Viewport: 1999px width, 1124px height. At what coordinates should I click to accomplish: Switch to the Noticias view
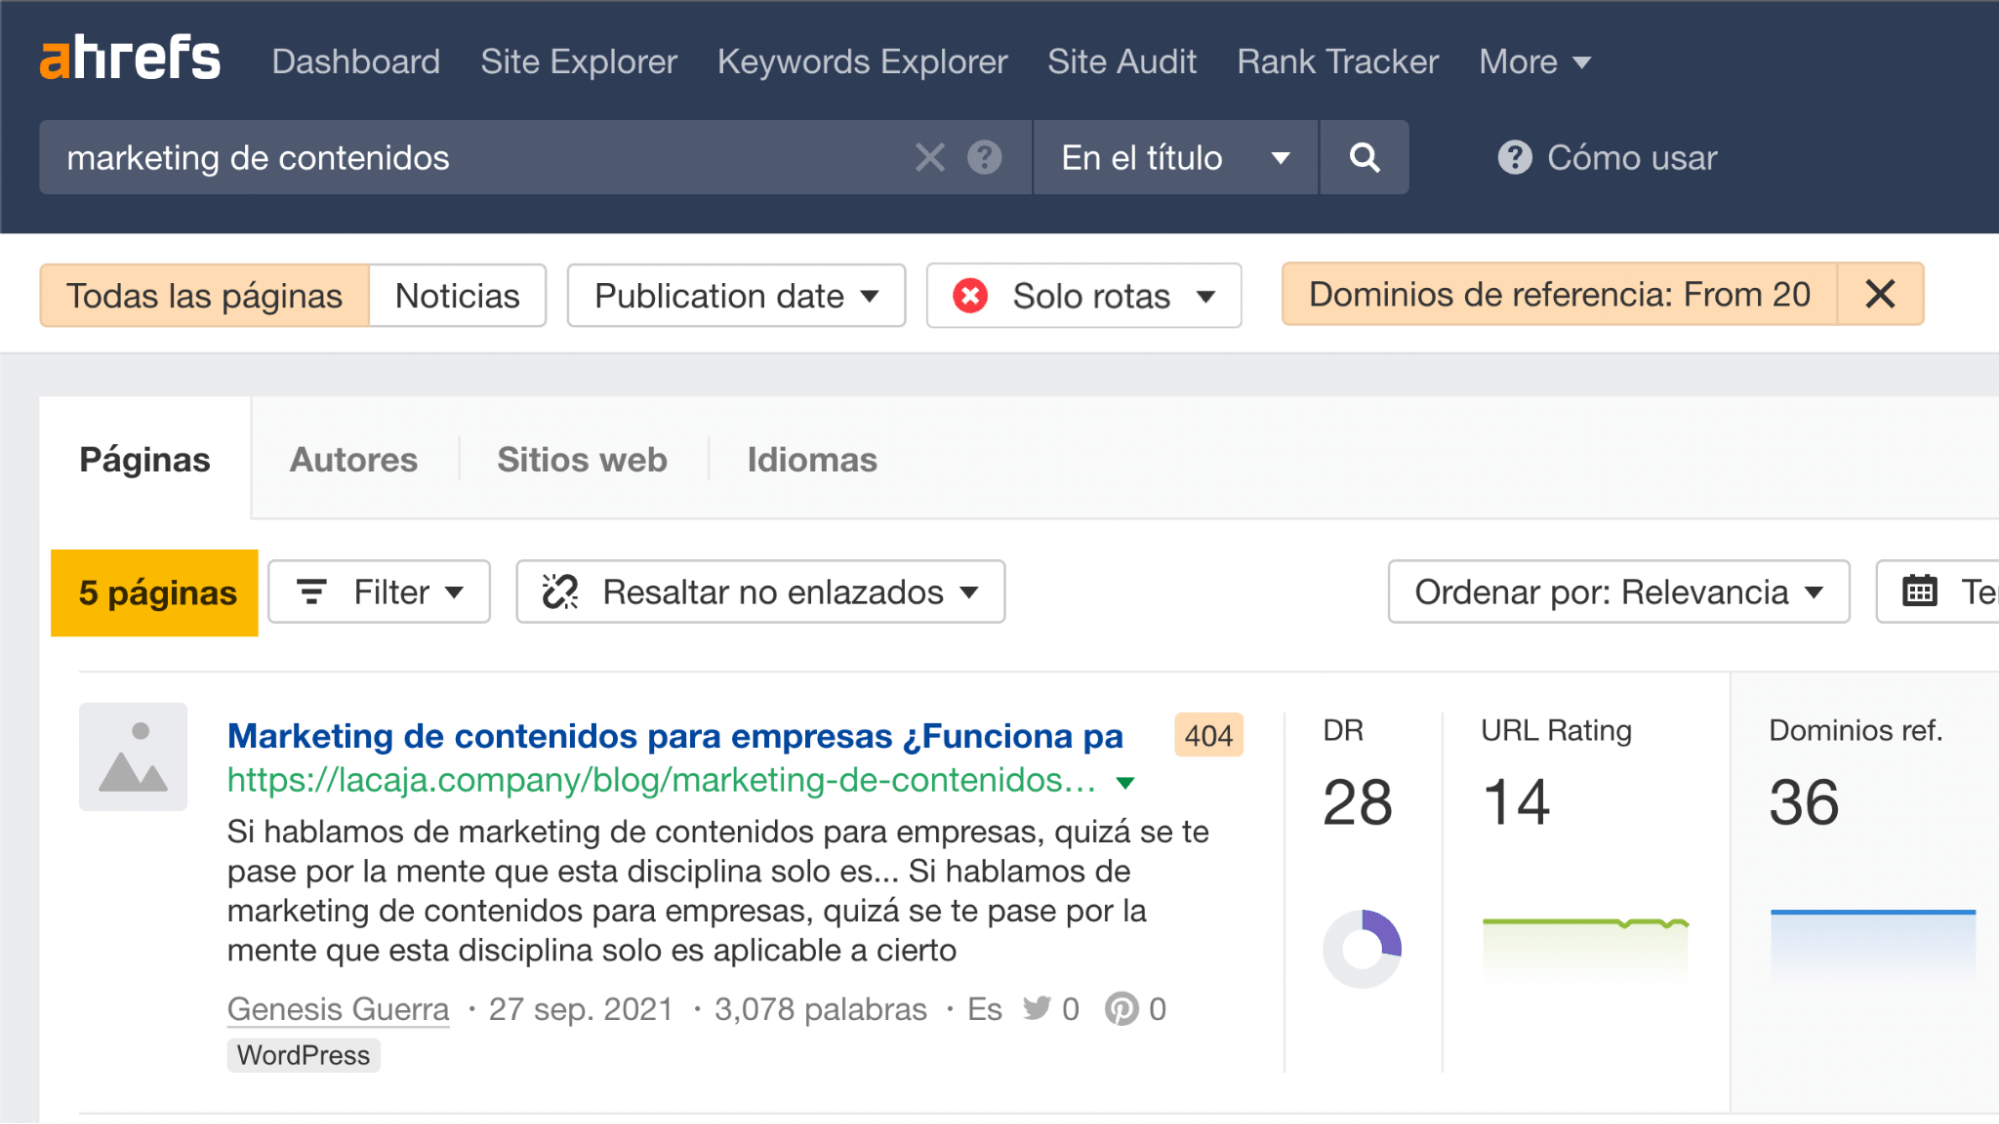[457, 295]
